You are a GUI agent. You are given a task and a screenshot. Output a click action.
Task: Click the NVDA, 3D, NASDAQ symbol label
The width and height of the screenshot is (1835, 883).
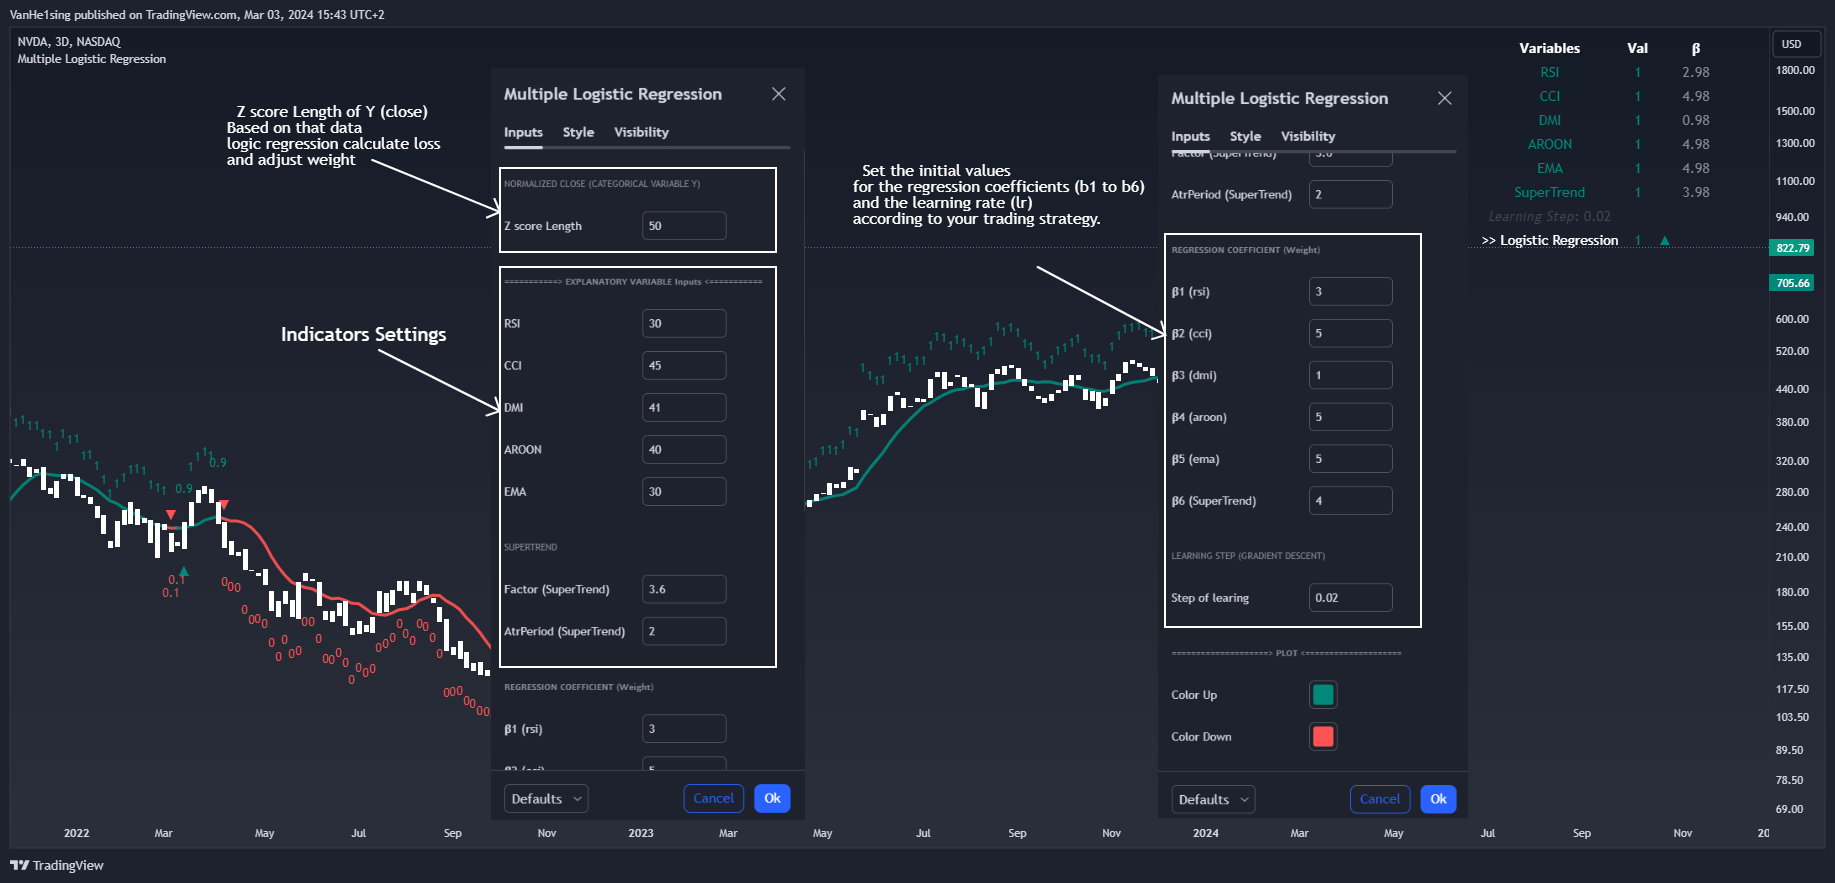69,42
